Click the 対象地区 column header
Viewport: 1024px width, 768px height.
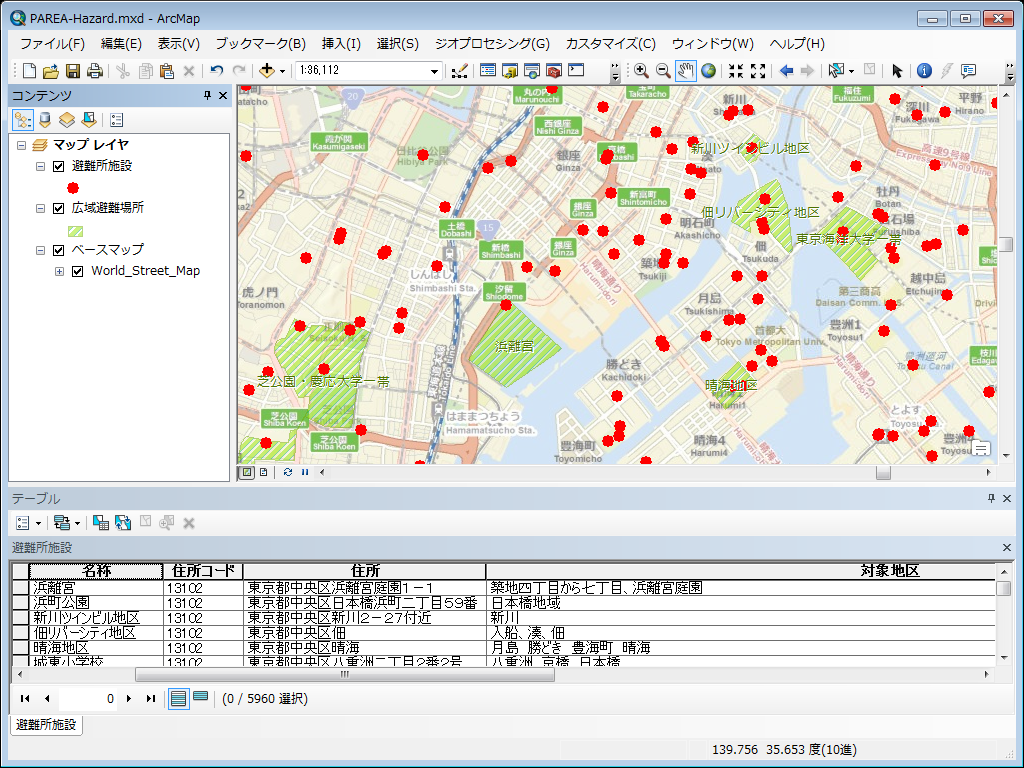pyautogui.click(x=741, y=571)
